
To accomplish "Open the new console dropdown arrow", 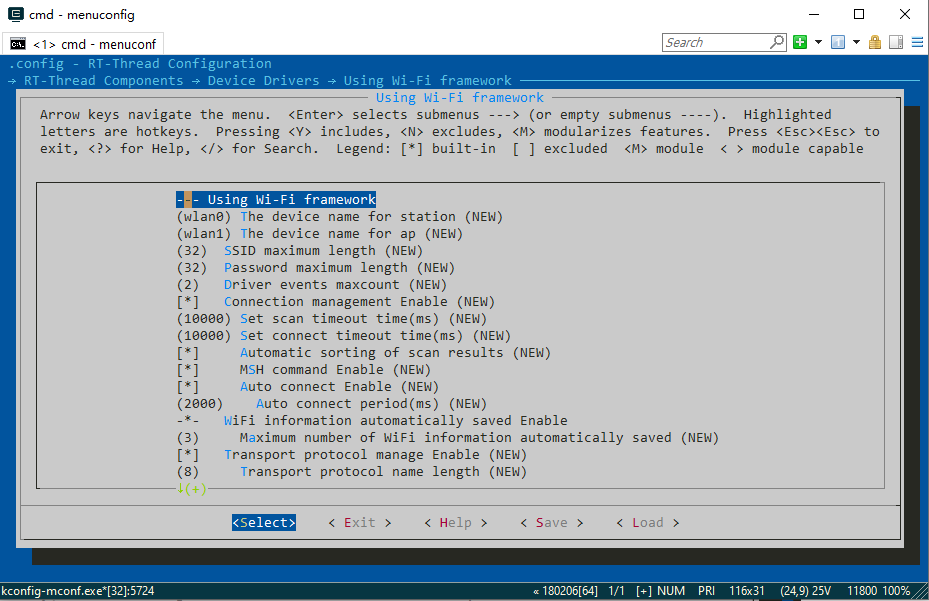I will click(818, 42).
